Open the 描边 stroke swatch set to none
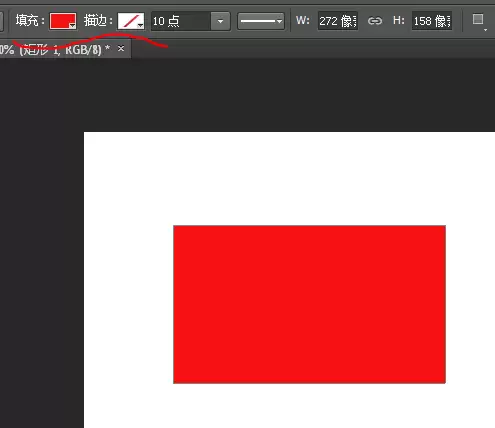The height and width of the screenshot is (428, 495). tap(131, 21)
